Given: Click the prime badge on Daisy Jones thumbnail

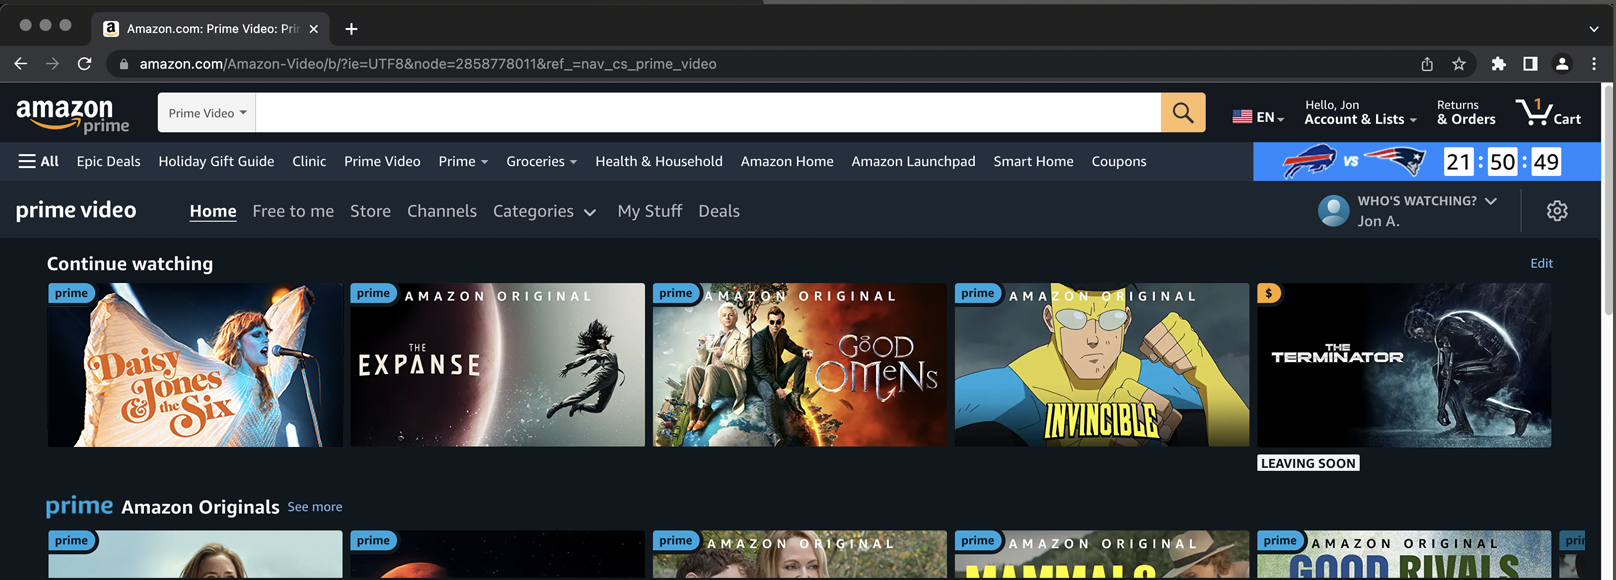Looking at the screenshot, I should [71, 293].
